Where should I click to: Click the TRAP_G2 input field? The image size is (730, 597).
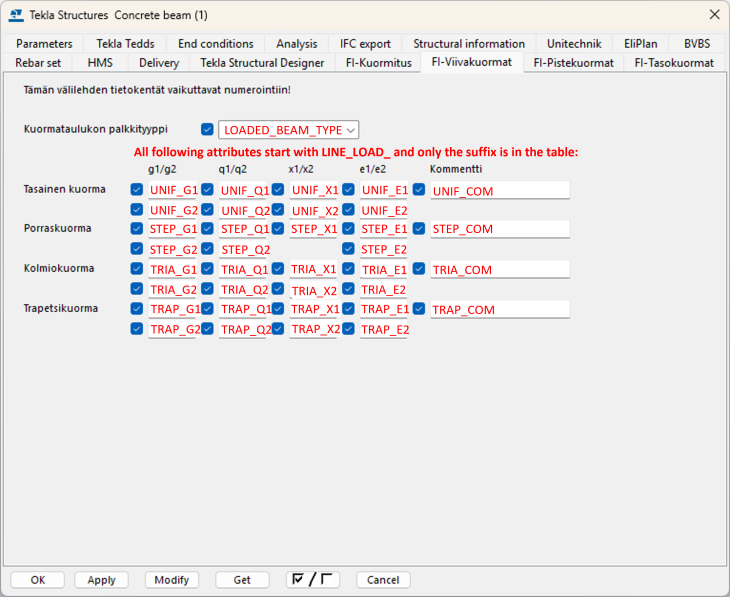pyautogui.click(x=173, y=329)
